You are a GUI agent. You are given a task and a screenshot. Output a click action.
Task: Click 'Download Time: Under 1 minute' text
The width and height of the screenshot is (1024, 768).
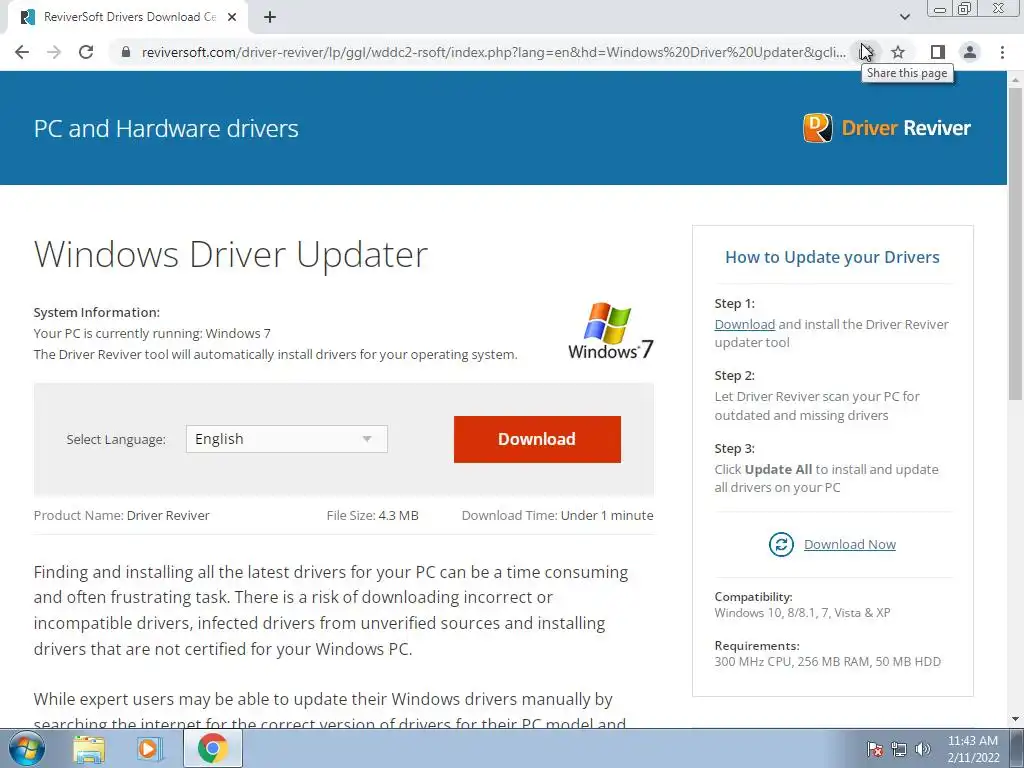557,515
